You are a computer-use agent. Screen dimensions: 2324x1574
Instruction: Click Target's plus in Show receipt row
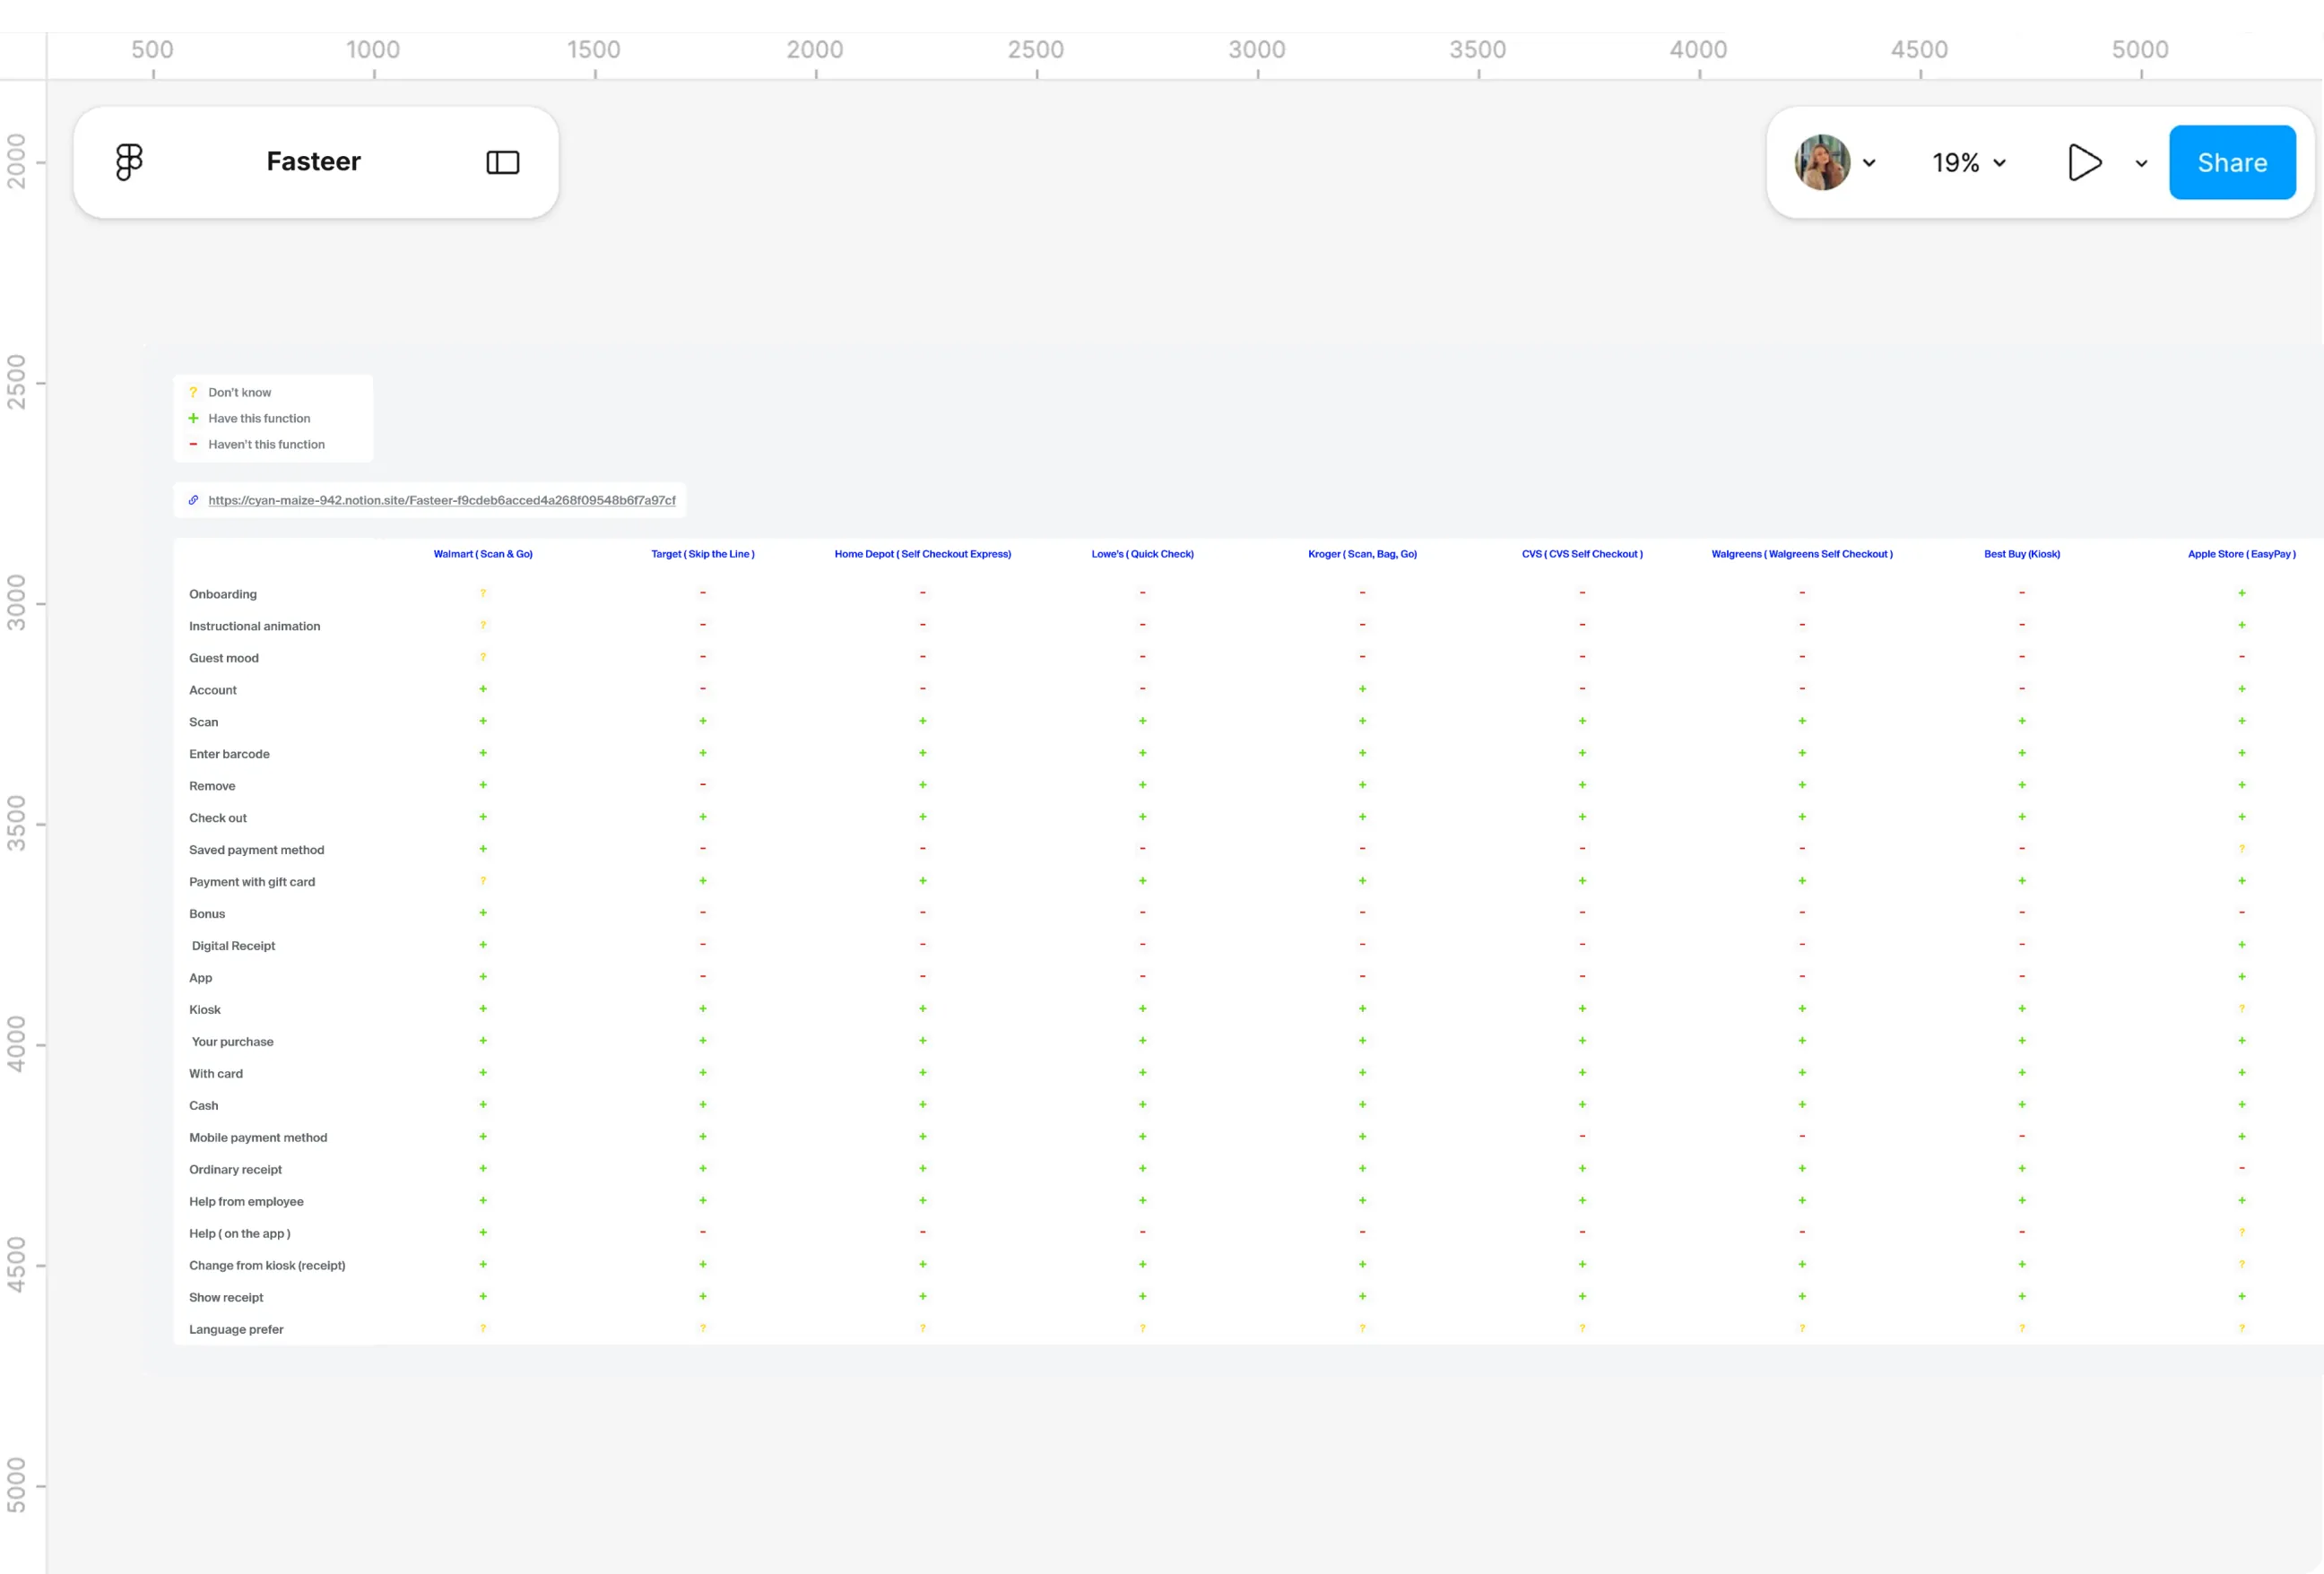[703, 1297]
